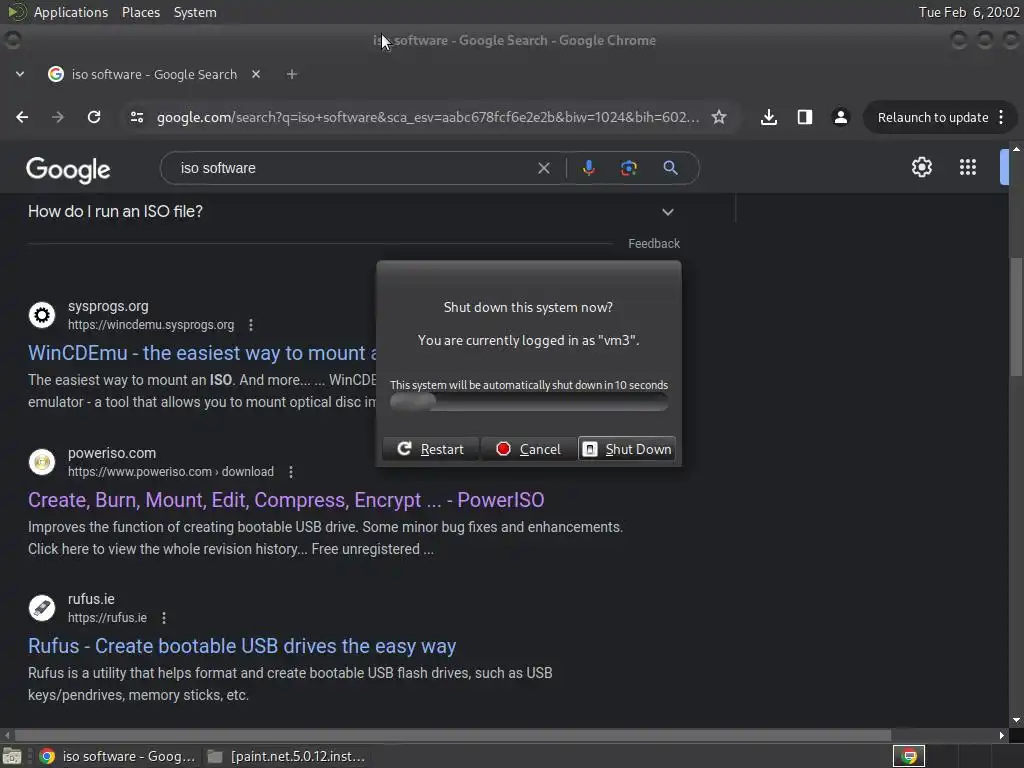Viewport: 1024px width, 768px height.
Task: Bookmark this page with the star icon
Action: 719,118
